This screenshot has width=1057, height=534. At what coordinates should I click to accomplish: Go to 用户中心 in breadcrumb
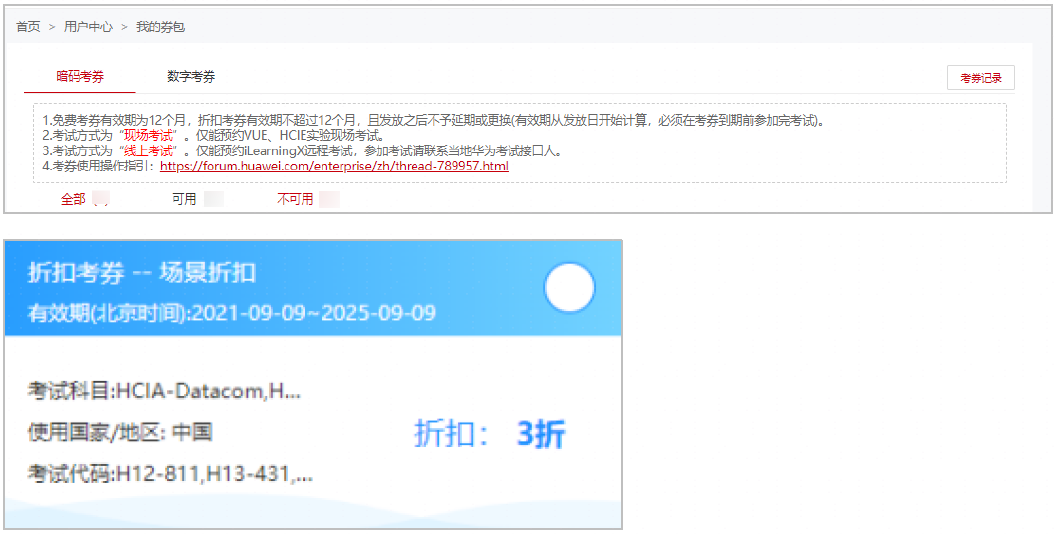coord(88,27)
